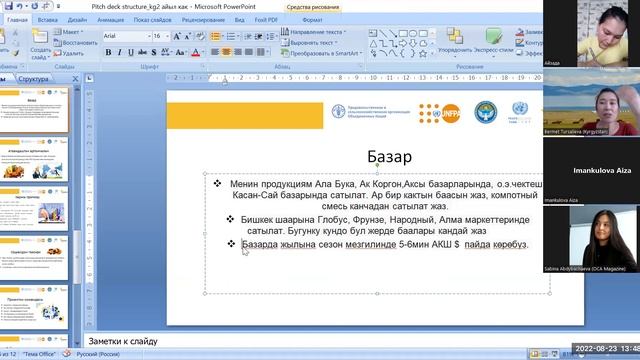Click the increase list level icon

[x=258, y=37]
